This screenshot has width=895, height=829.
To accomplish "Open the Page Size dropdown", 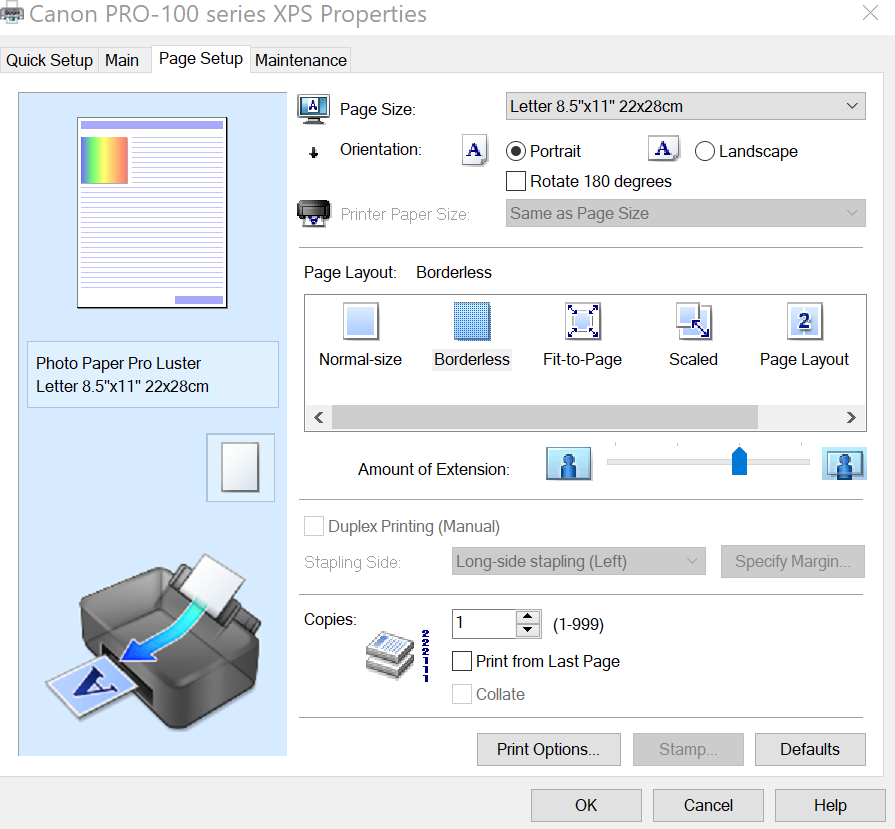I will click(x=685, y=106).
